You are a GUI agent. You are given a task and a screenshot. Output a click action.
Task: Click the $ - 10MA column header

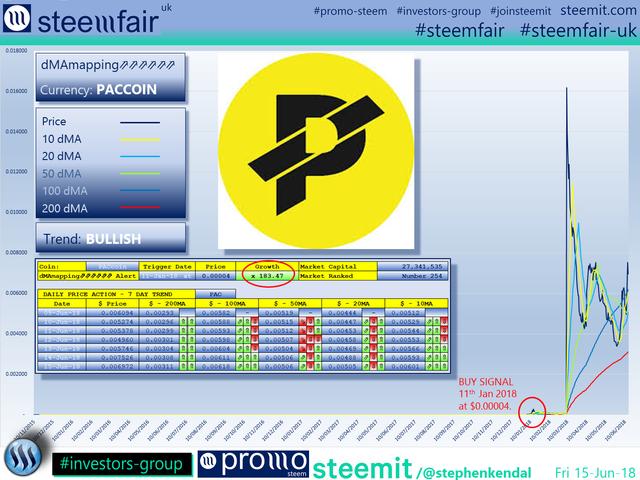tap(416, 303)
